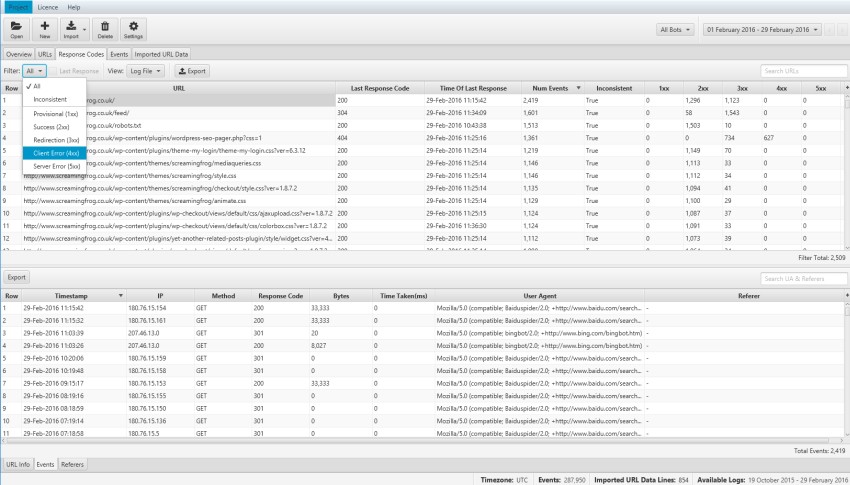Sort by User Agent column header
Image resolution: width=850 pixels, height=485 pixels.
point(539,296)
